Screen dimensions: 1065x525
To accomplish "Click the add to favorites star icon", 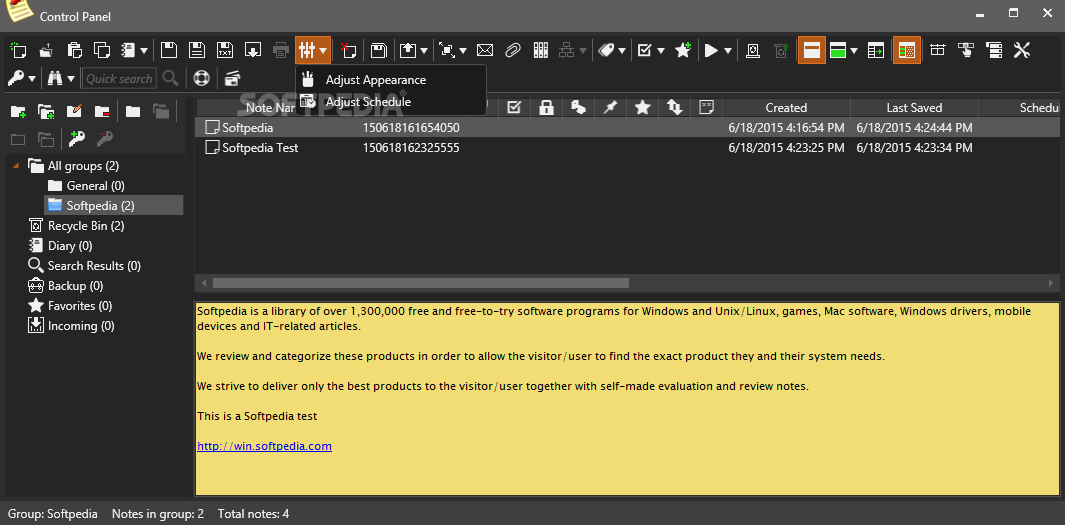I will click(683, 50).
